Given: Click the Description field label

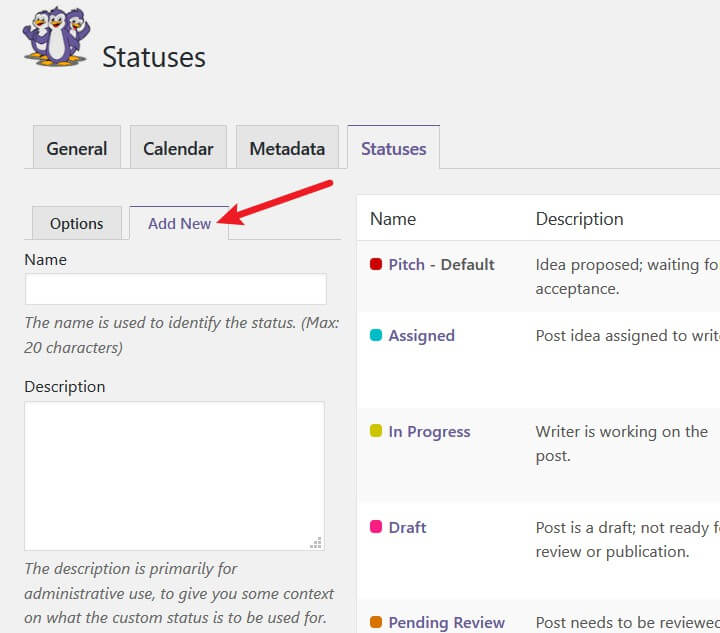Looking at the screenshot, I should tap(65, 387).
